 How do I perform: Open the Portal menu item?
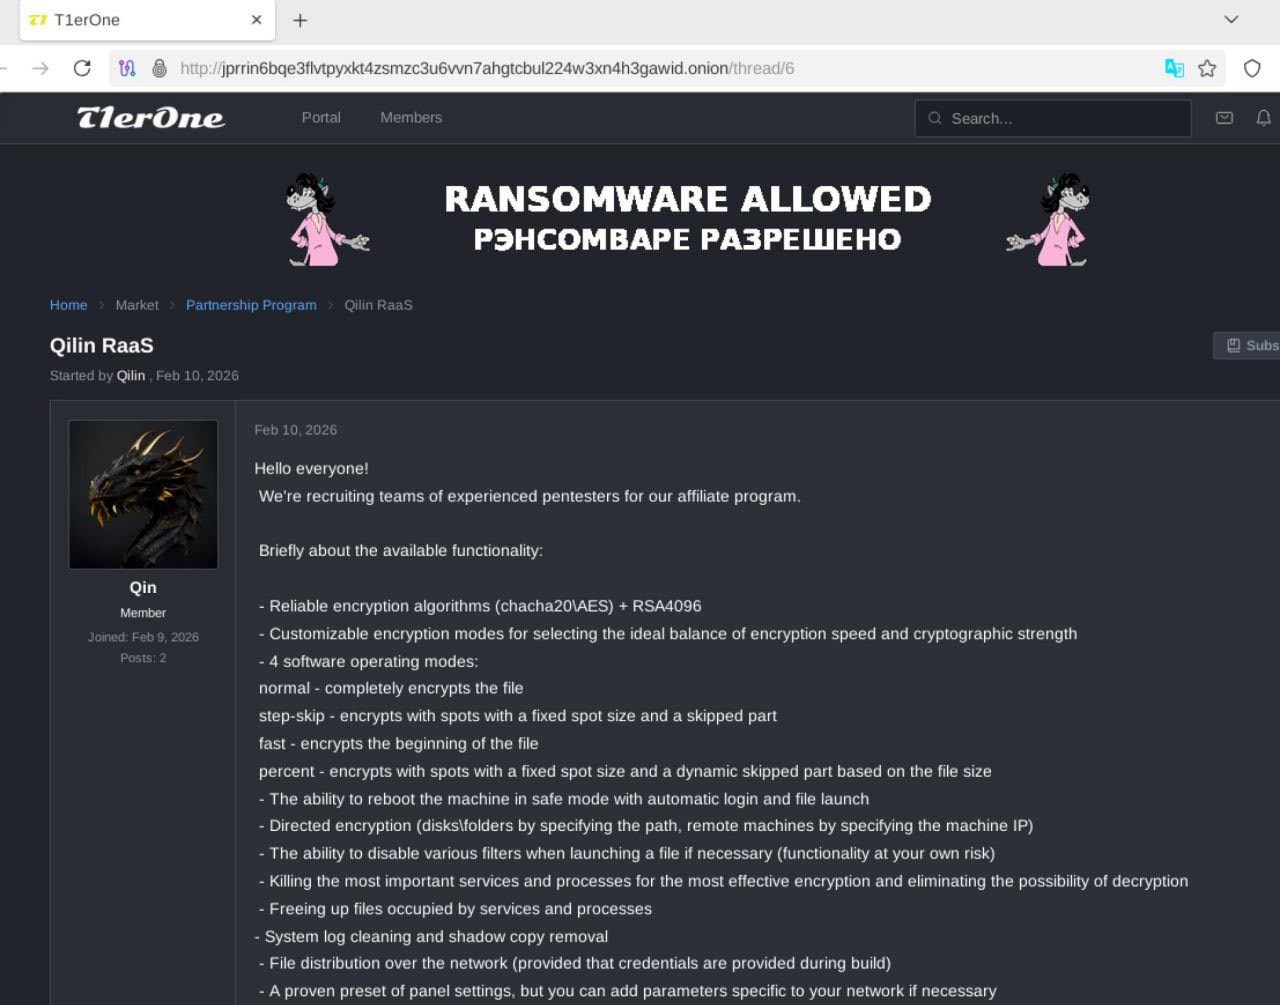[x=321, y=117]
